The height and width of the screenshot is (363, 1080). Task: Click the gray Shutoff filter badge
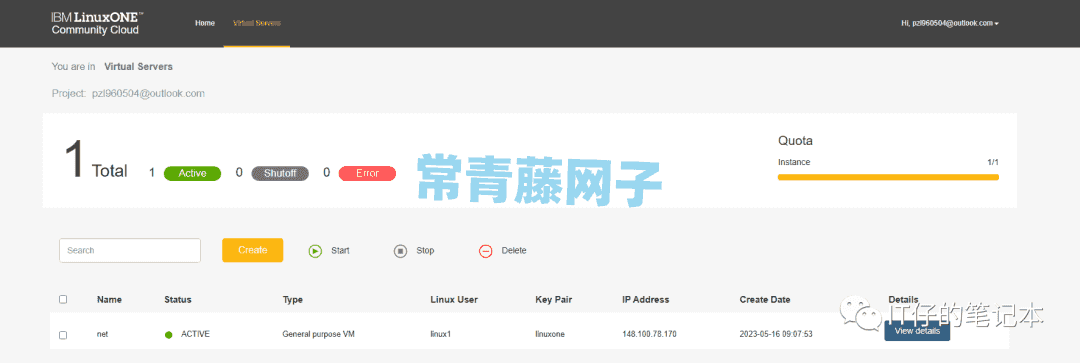[280, 173]
